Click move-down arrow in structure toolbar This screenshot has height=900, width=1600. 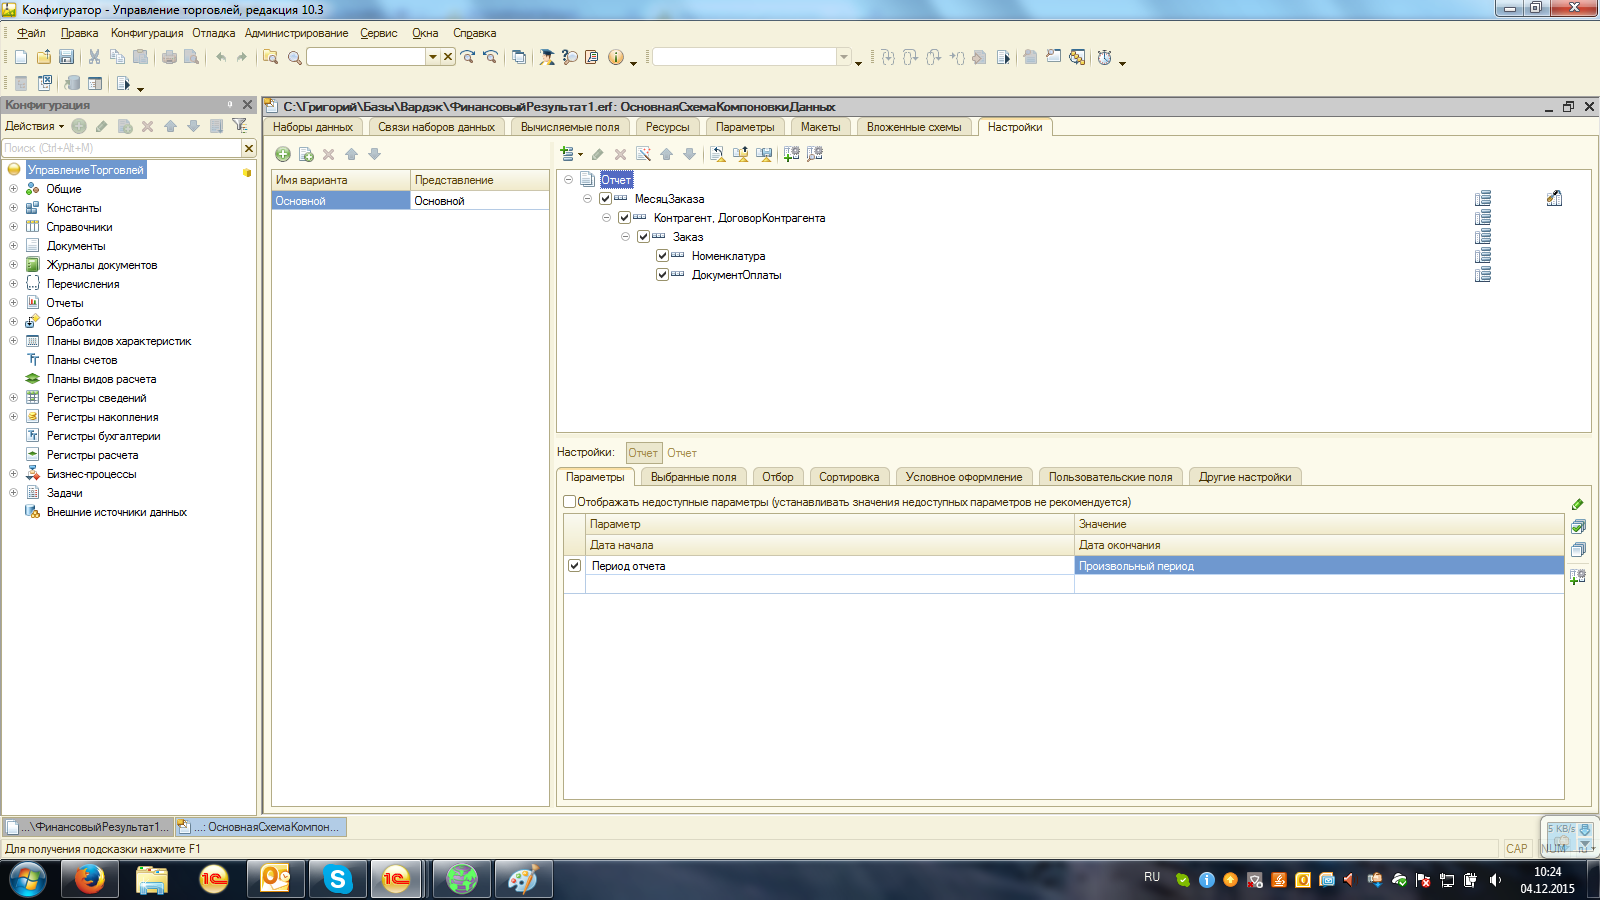click(x=689, y=154)
